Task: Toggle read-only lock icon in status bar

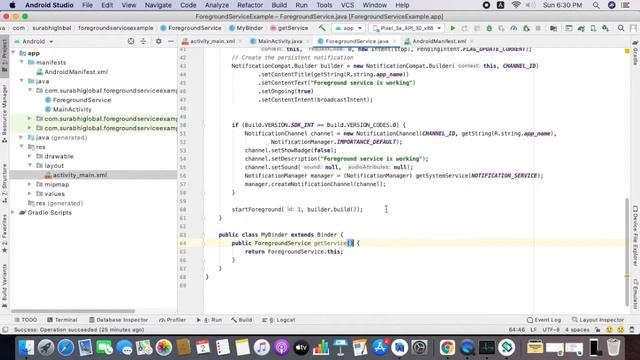Action: [598, 330]
